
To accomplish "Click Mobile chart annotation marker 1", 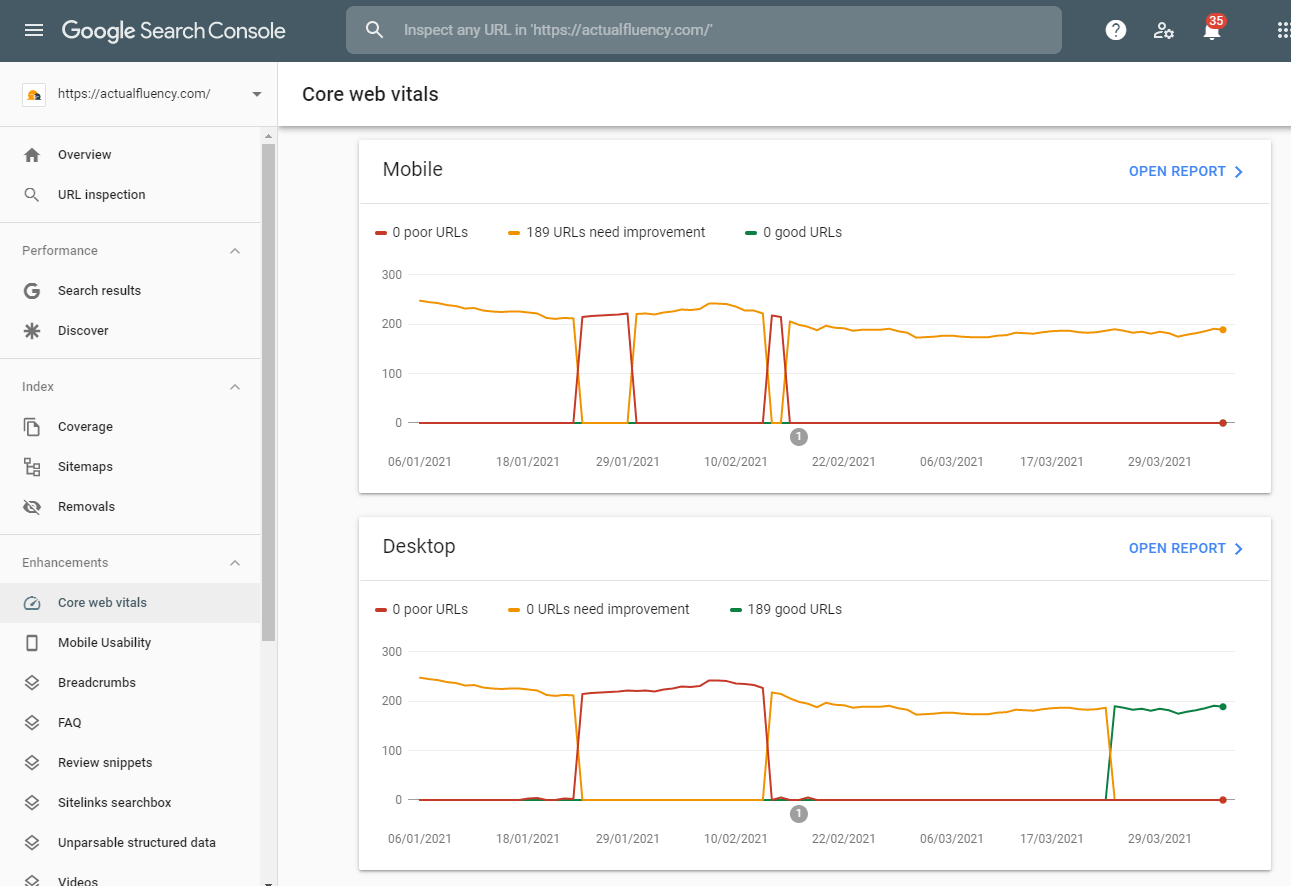I will pyautogui.click(x=798, y=436).
